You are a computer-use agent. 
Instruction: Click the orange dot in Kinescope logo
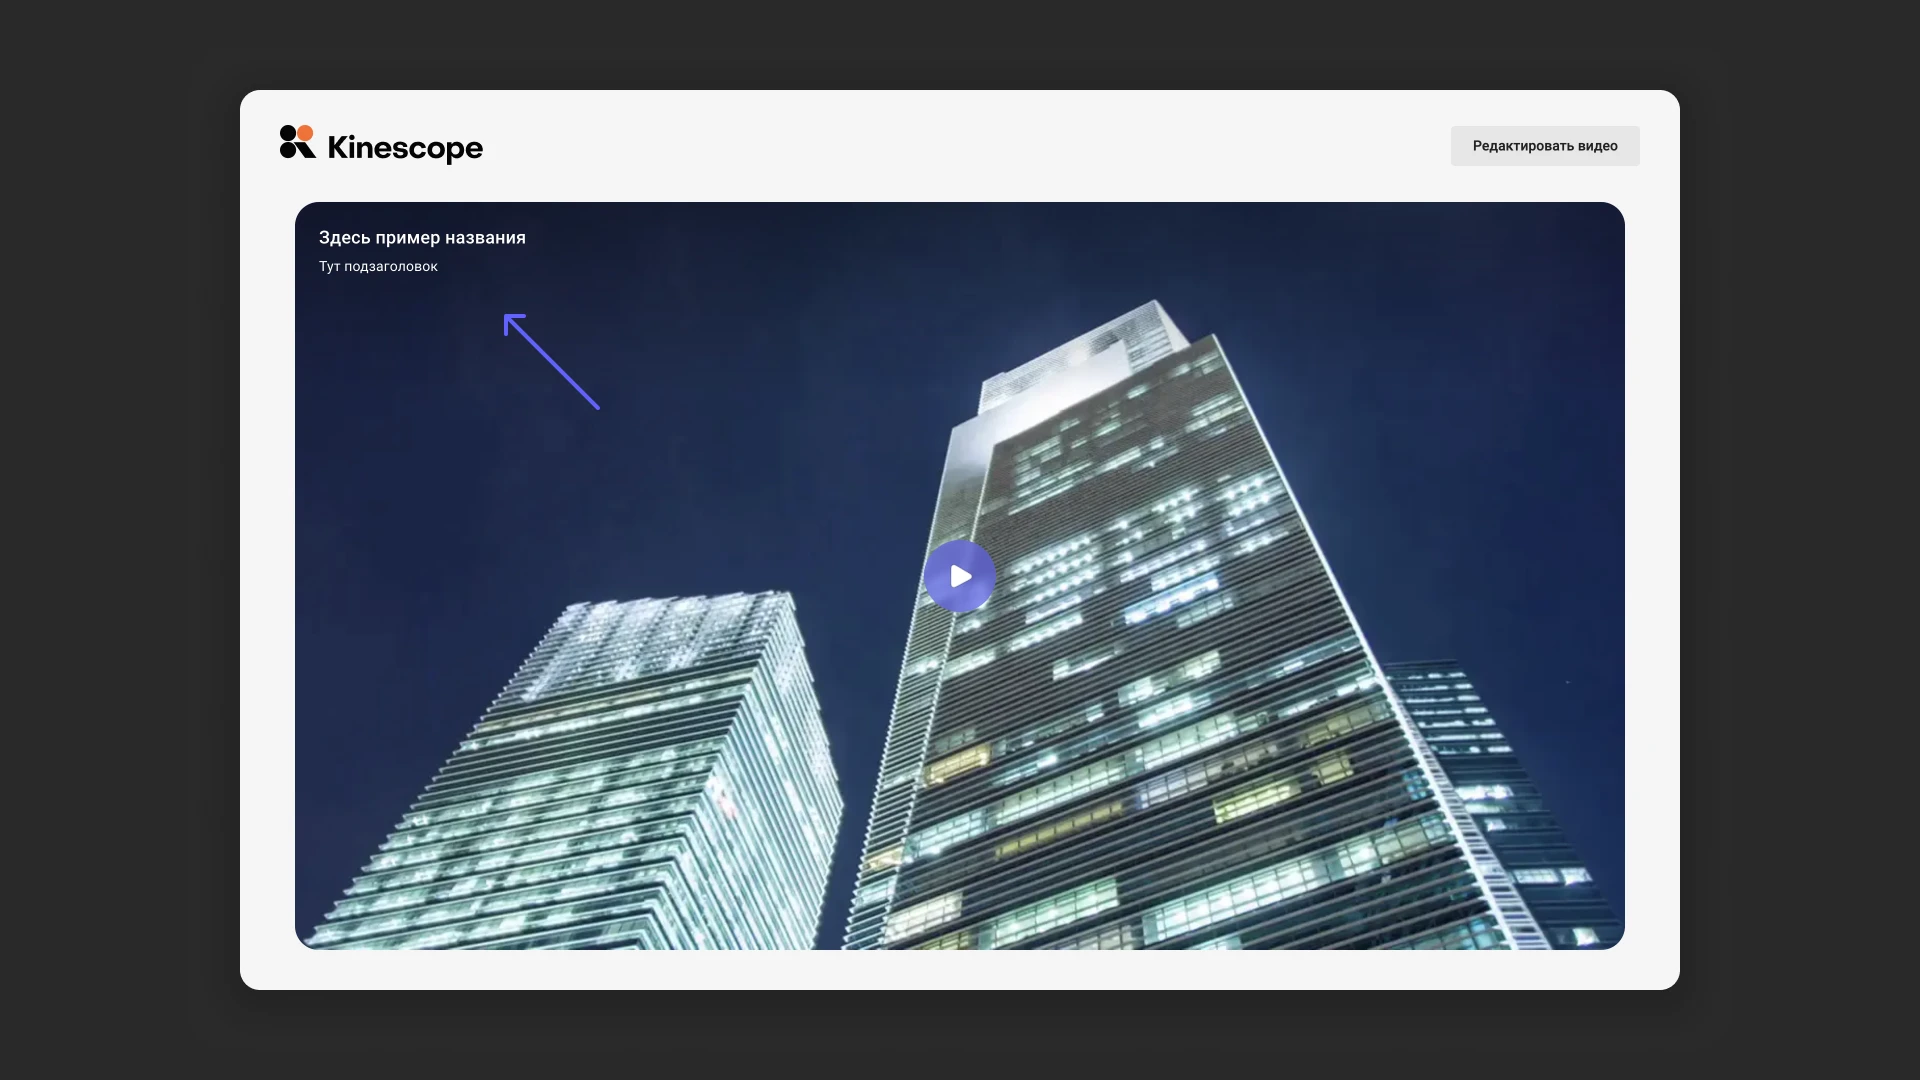305,133
